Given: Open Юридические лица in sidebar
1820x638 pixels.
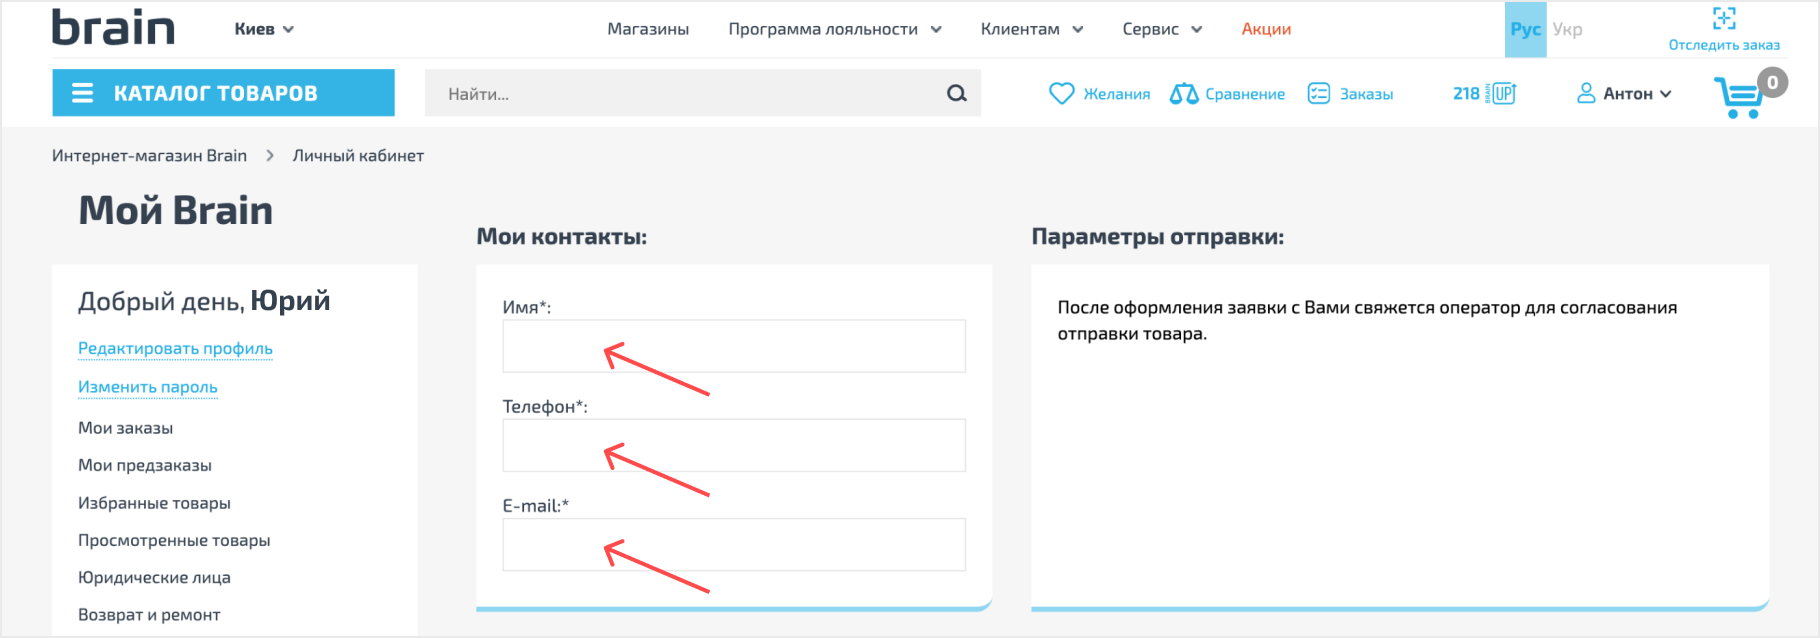Looking at the screenshot, I should coord(154,577).
